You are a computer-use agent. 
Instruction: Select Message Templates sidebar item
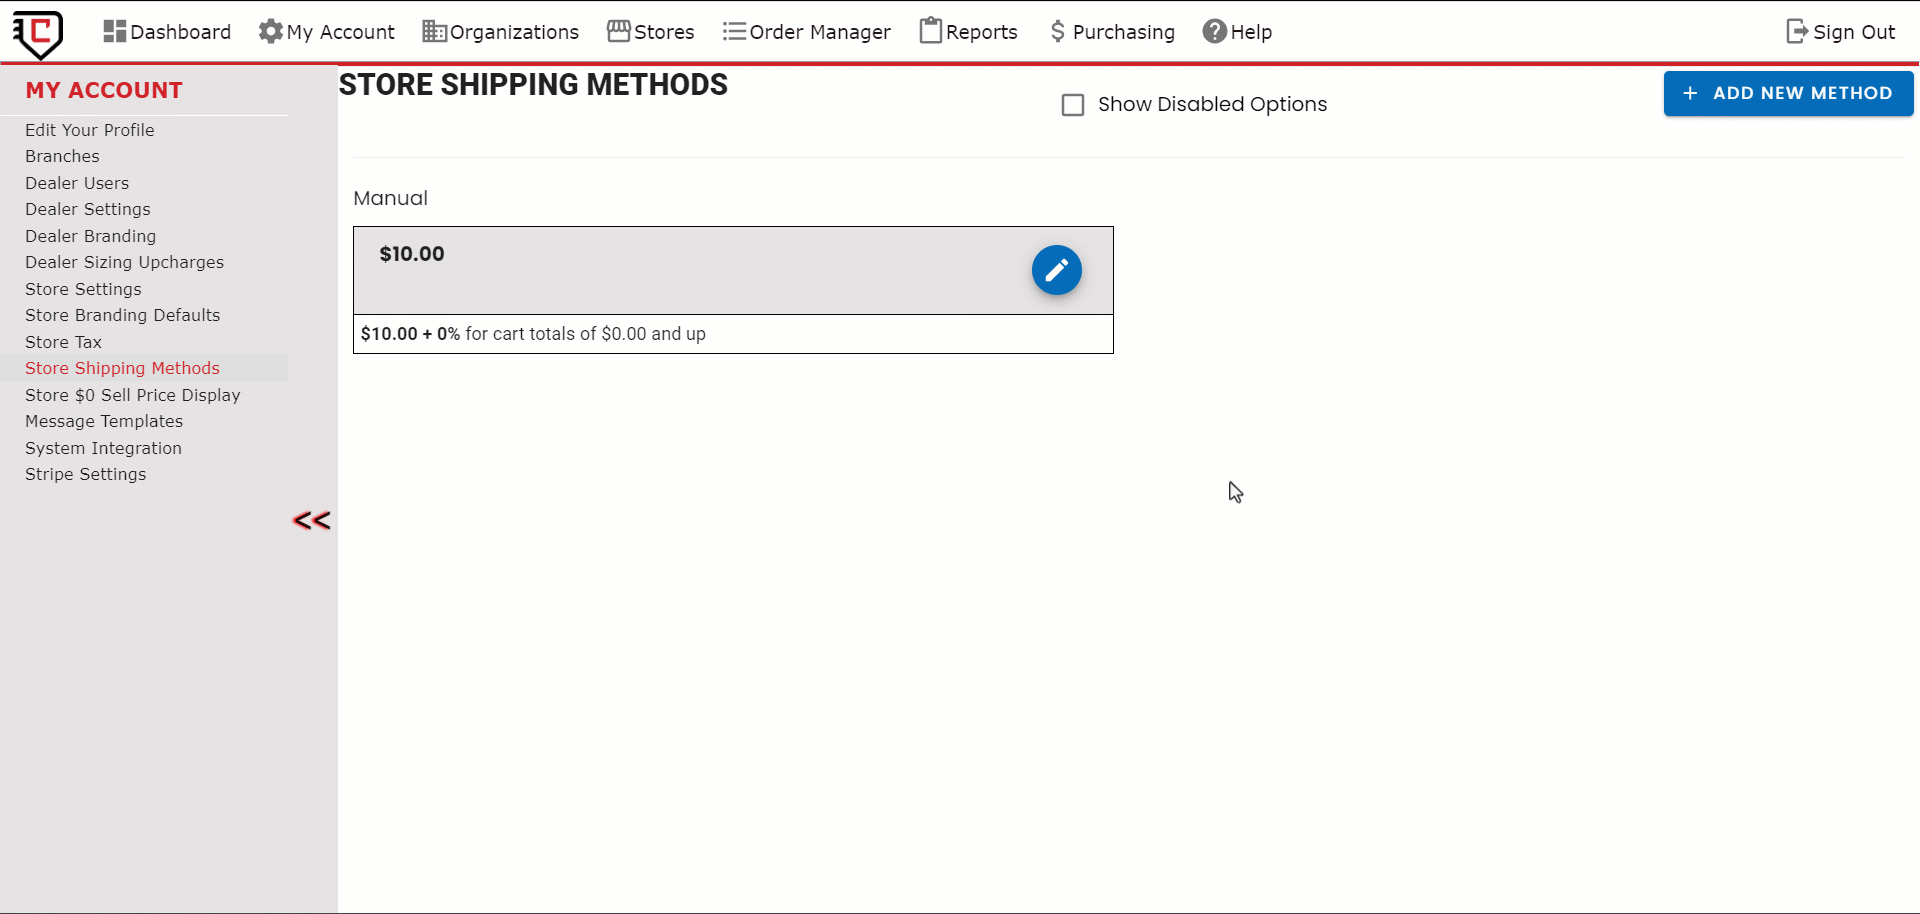click(x=104, y=421)
